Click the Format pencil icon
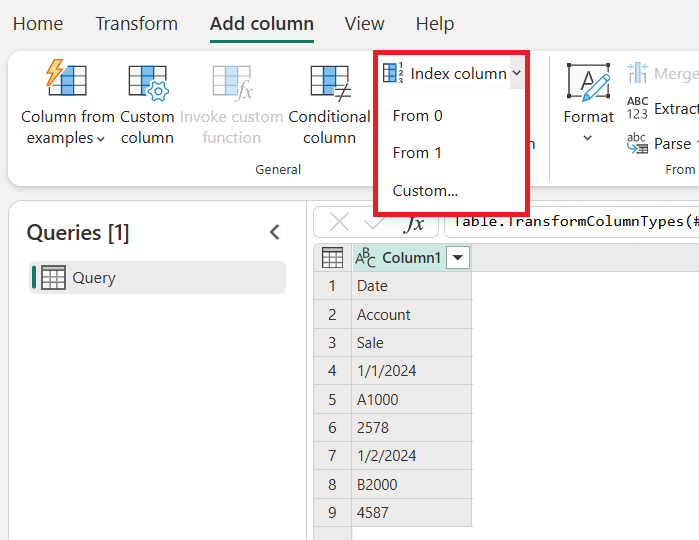The width and height of the screenshot is (699, 540). pos(588,81)
